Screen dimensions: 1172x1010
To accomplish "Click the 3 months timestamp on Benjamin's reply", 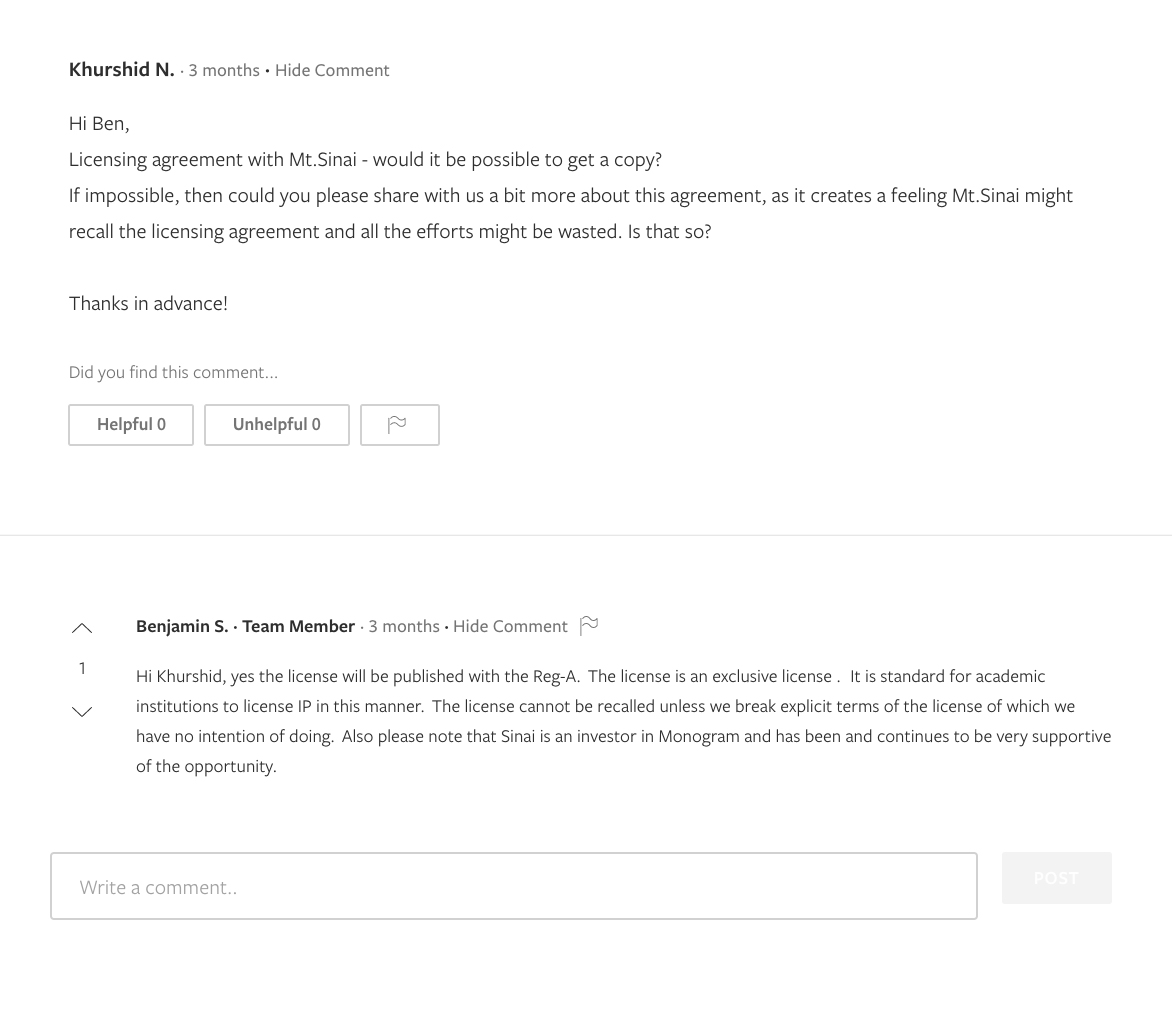I will (x=404, y=626).
